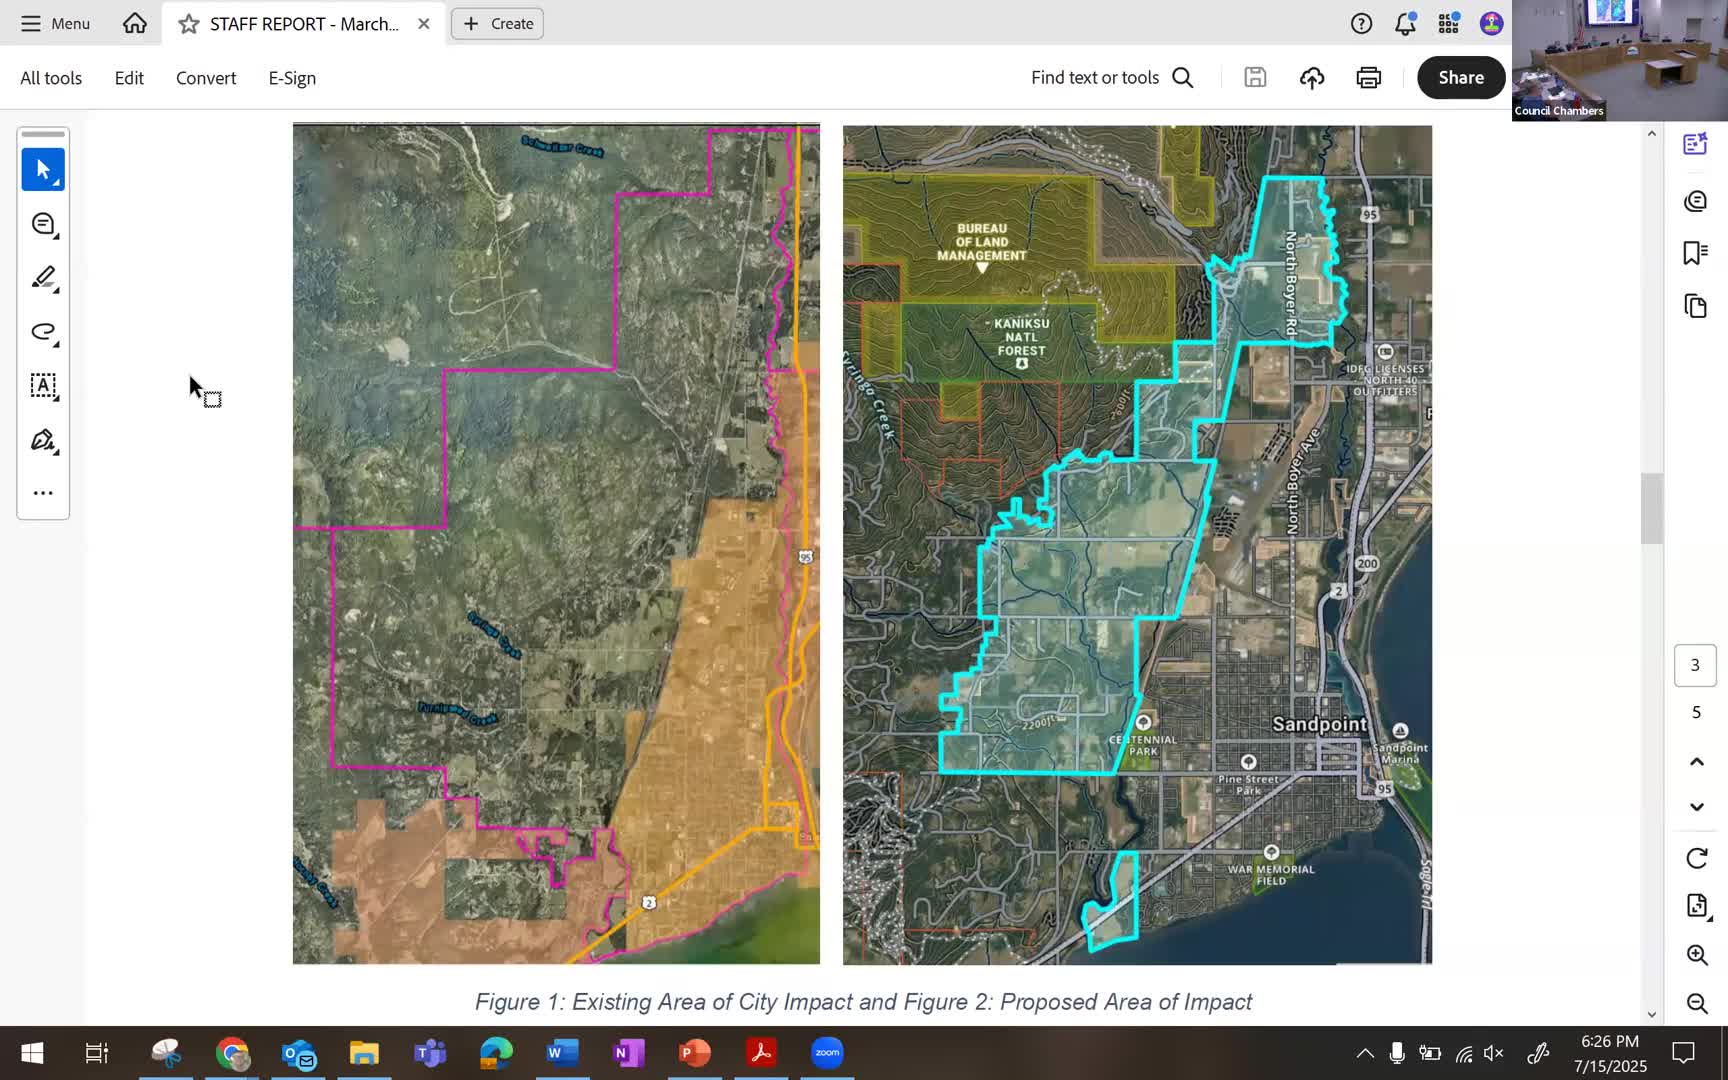Select the freehand Draw loop tool
The height and width of the screenshot is (1080, 1728).
[43, 332]
